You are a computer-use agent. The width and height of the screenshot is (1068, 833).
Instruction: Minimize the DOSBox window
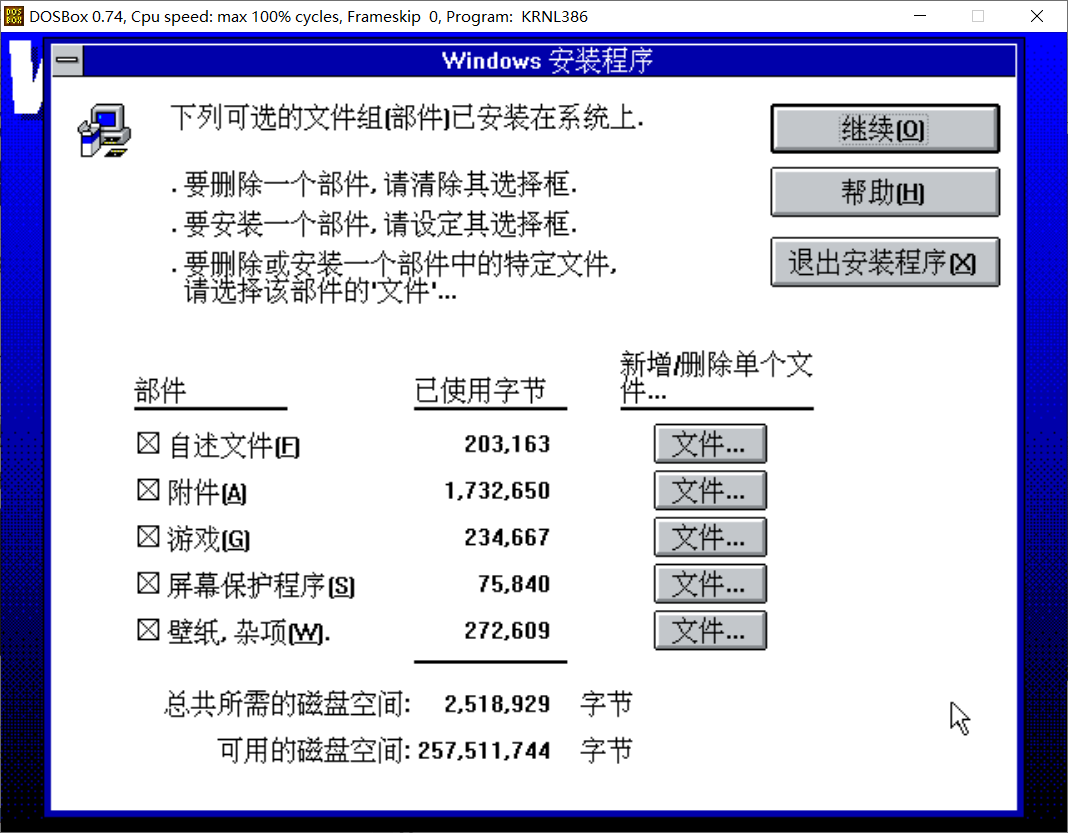(x=920, y=16)
